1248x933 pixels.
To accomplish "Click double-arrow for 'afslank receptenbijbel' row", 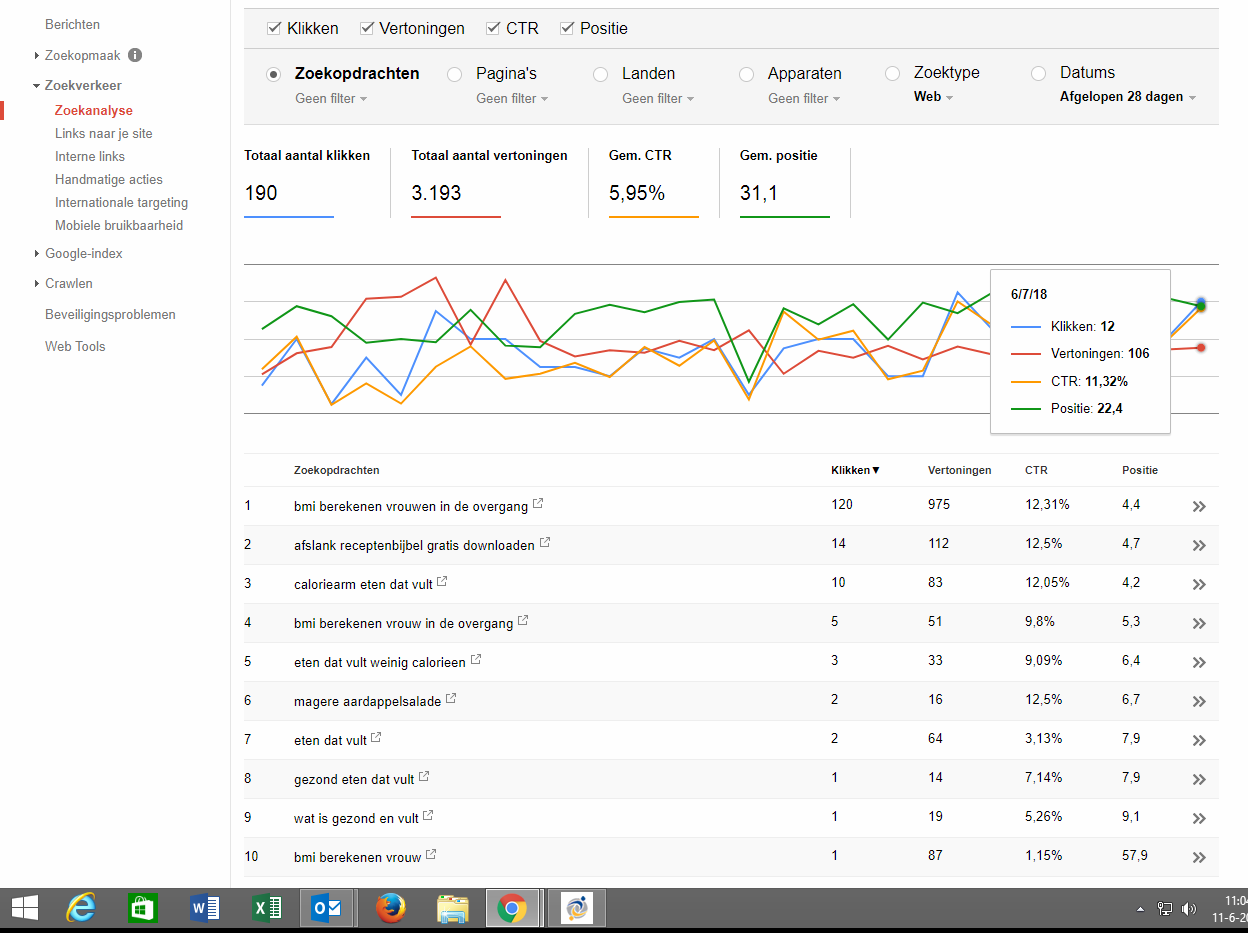I will (1199, 546).
